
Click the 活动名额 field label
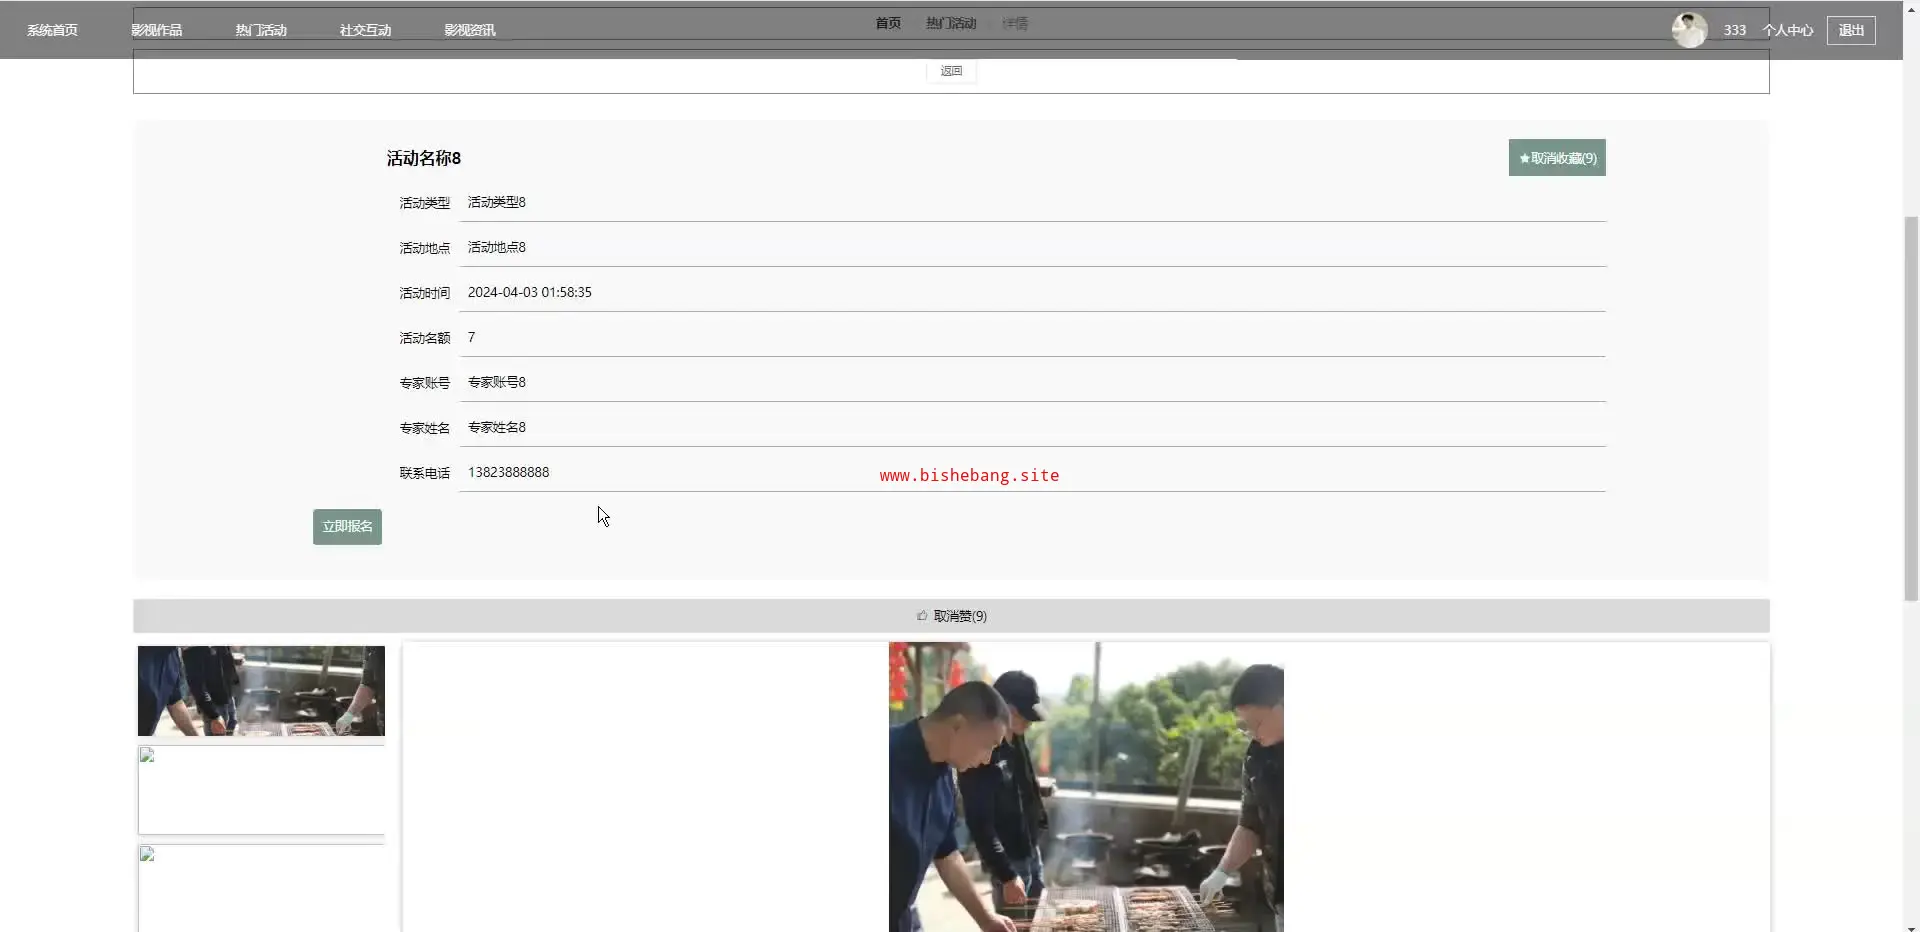click(x=425, y=338)
